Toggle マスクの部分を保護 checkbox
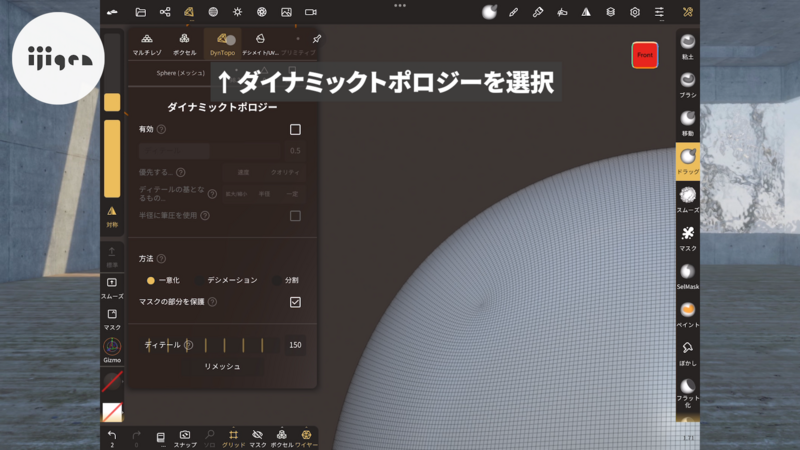Image resolution: width=800 pixels, height=450 pixels. coord(295,302)
